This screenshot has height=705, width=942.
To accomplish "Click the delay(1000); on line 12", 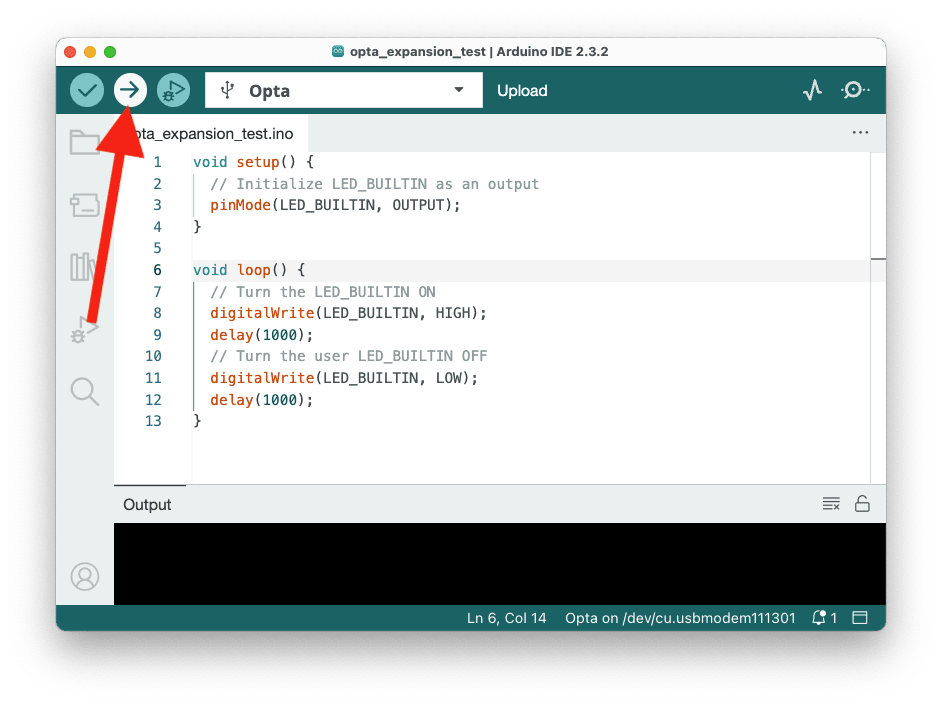I will click(x=261, y=400).
